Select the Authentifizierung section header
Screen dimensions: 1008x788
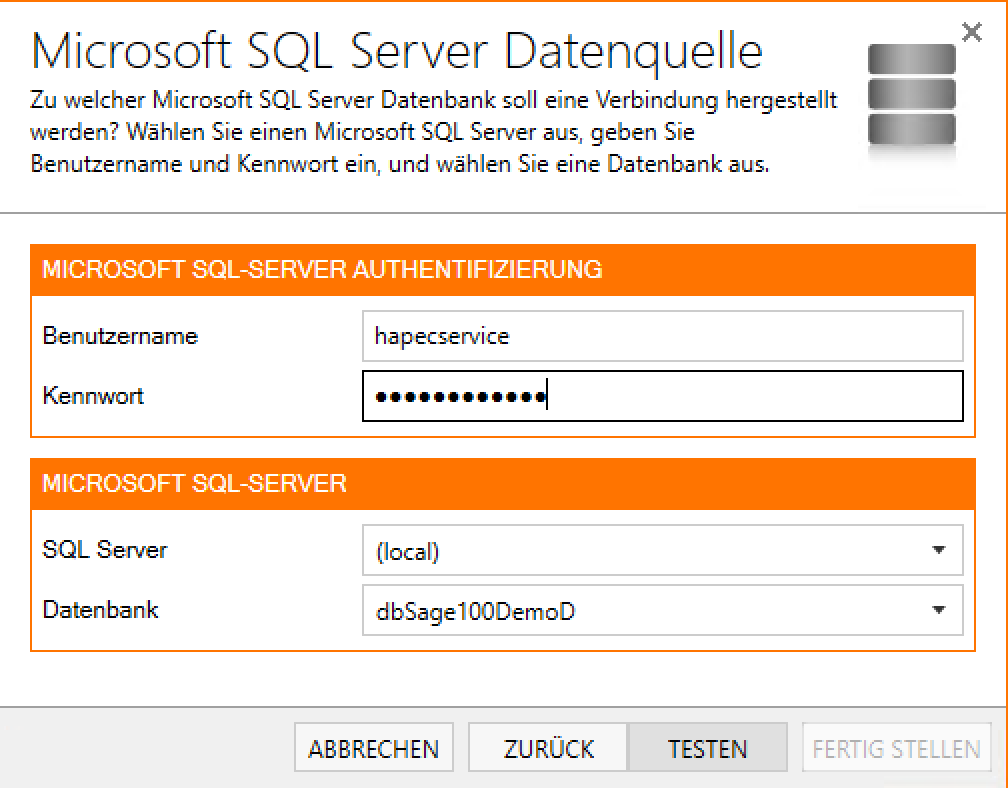click(322, 269)
